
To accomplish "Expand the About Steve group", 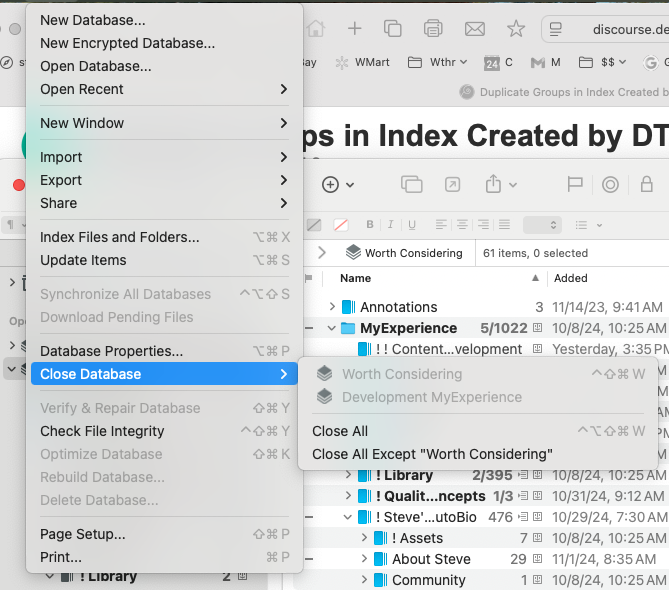I will [365, 559].
